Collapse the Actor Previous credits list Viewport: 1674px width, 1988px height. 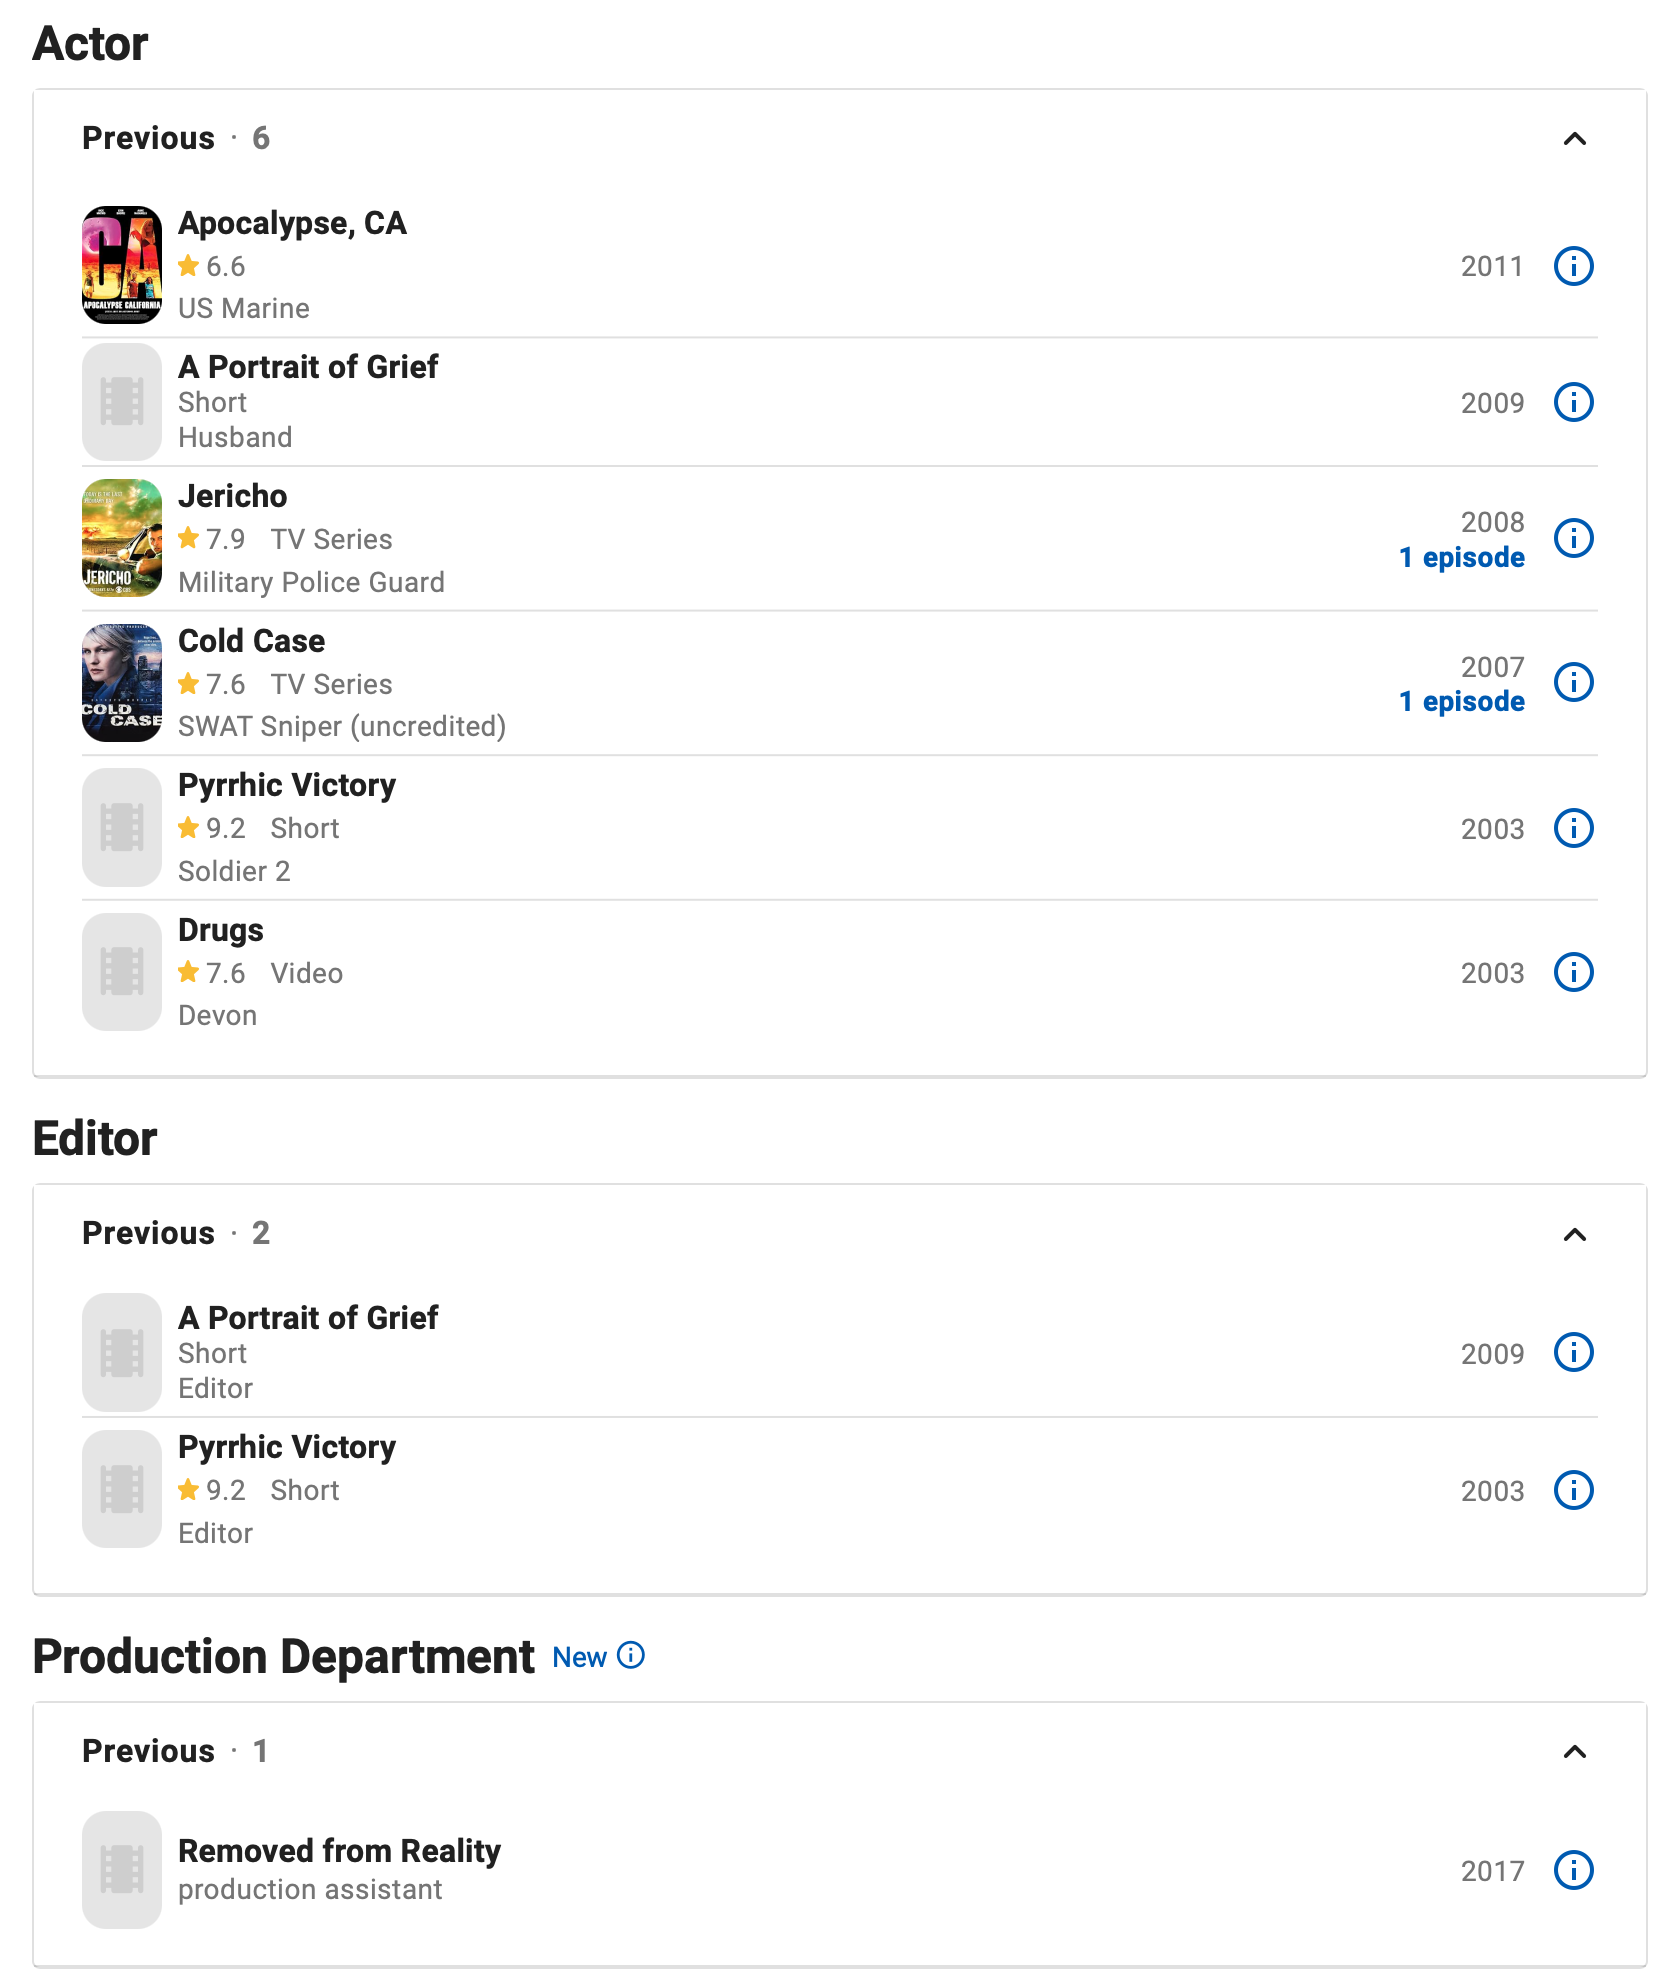(x=1573, y=140)
